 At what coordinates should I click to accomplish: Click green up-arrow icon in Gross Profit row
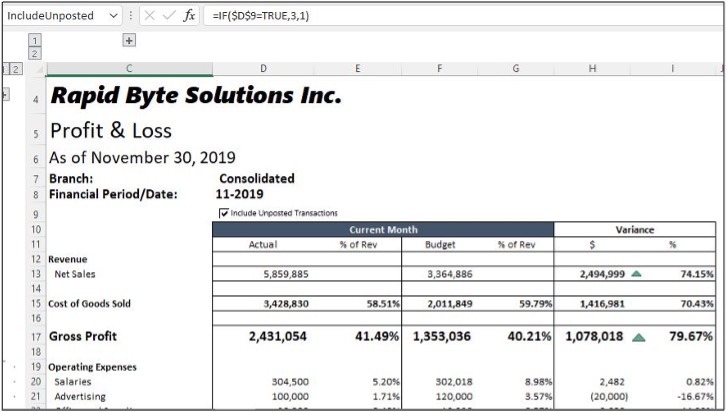click(639, 337)
